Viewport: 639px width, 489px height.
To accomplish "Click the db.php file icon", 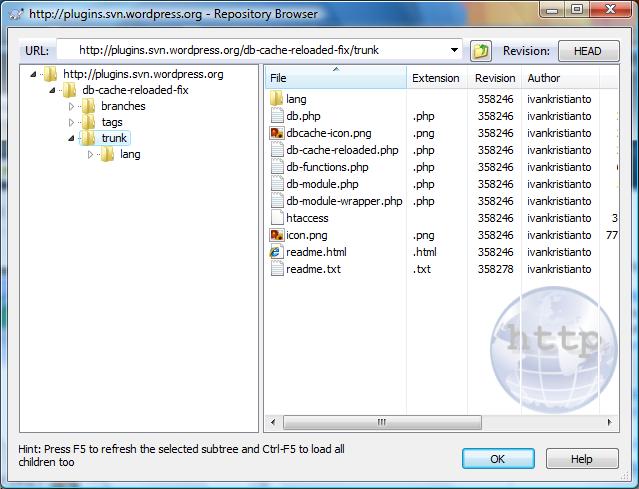I will point(277,116).
